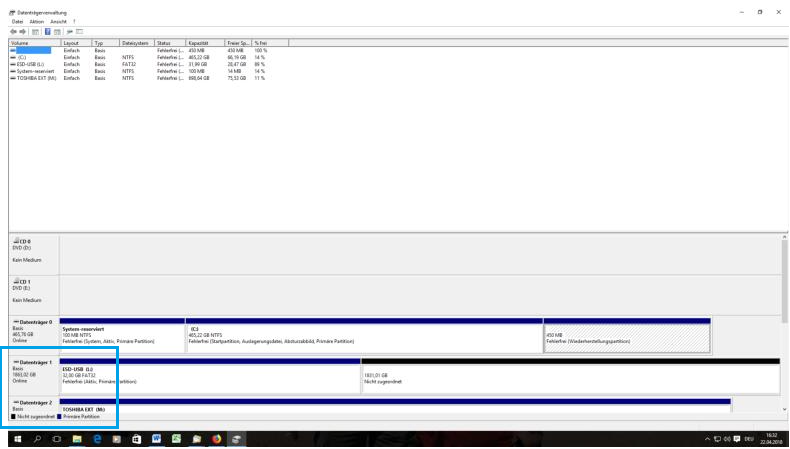Click the toolbar icon right of the Help icon

tap(57, 31)
